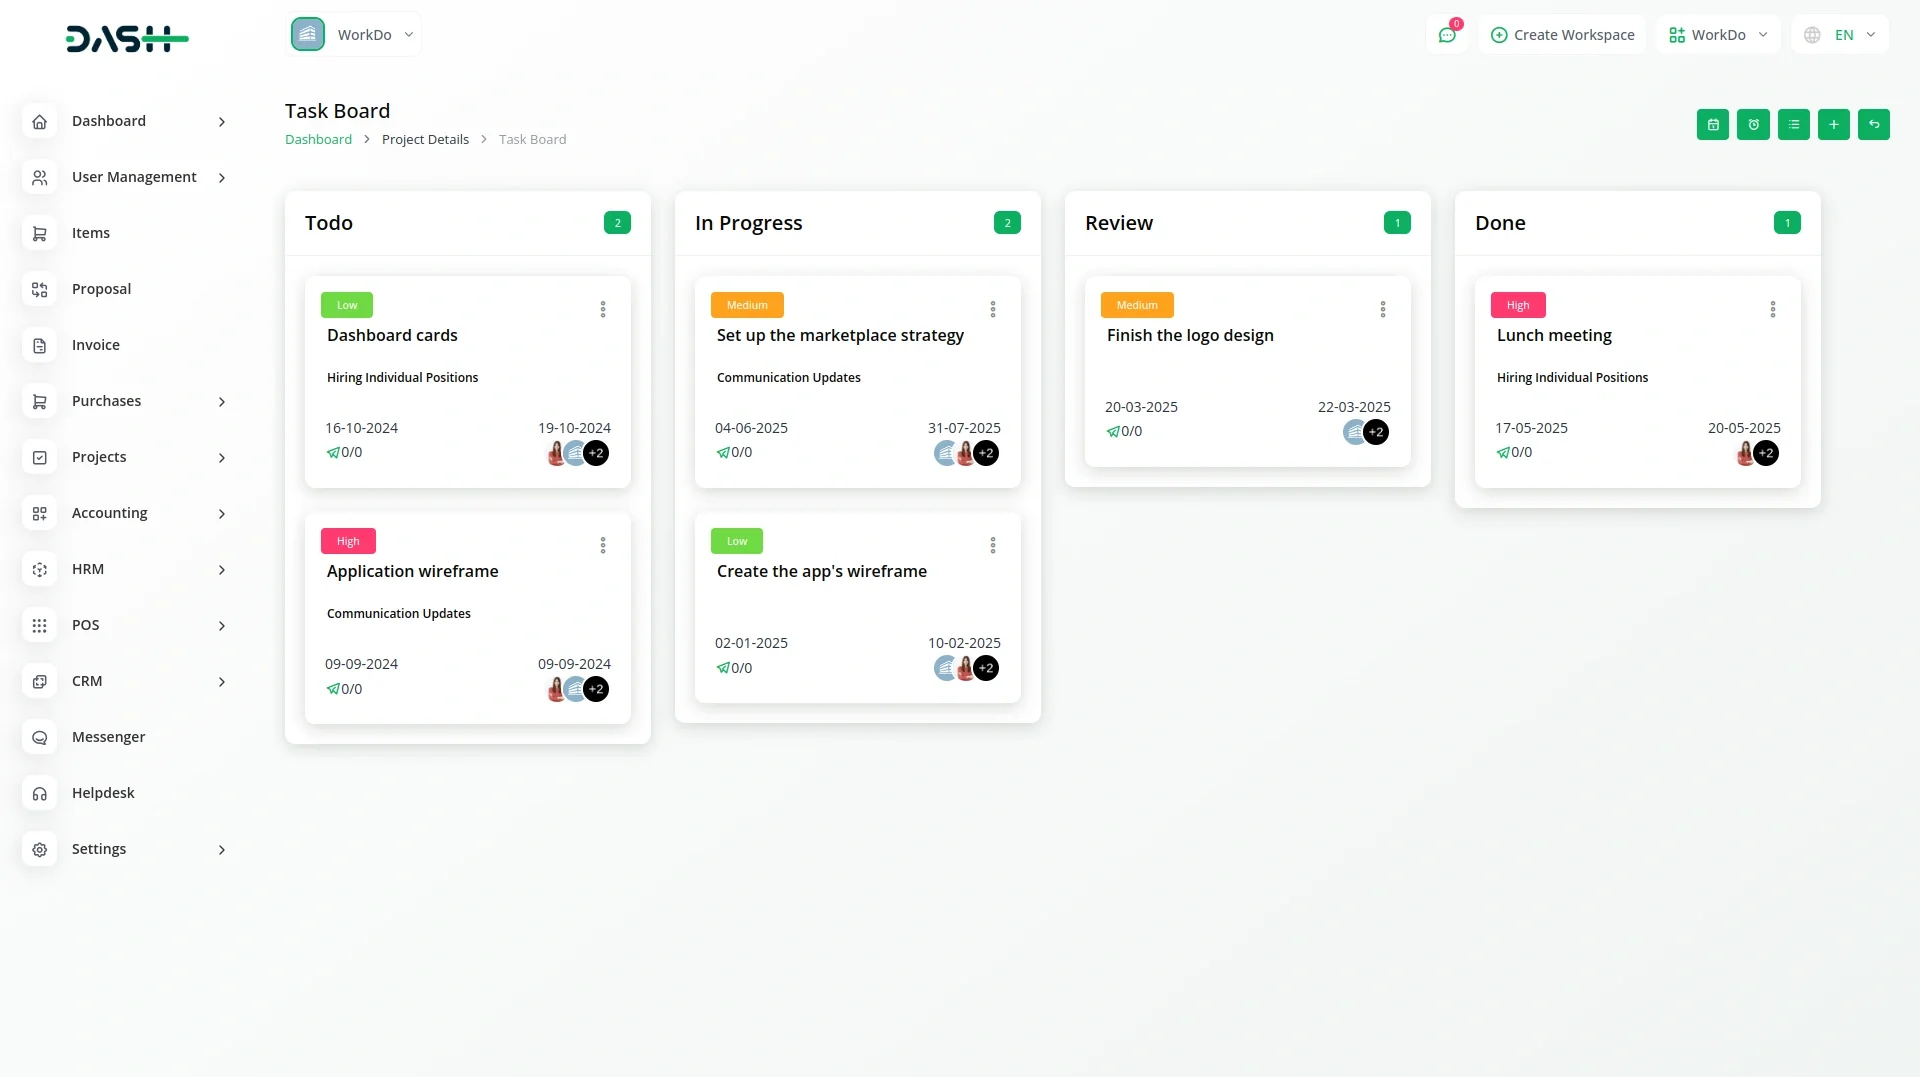This screenshot has width=1920, height=1077.
Task: Open WorkDo workspace dropdown next to logo
Action: 354,35
